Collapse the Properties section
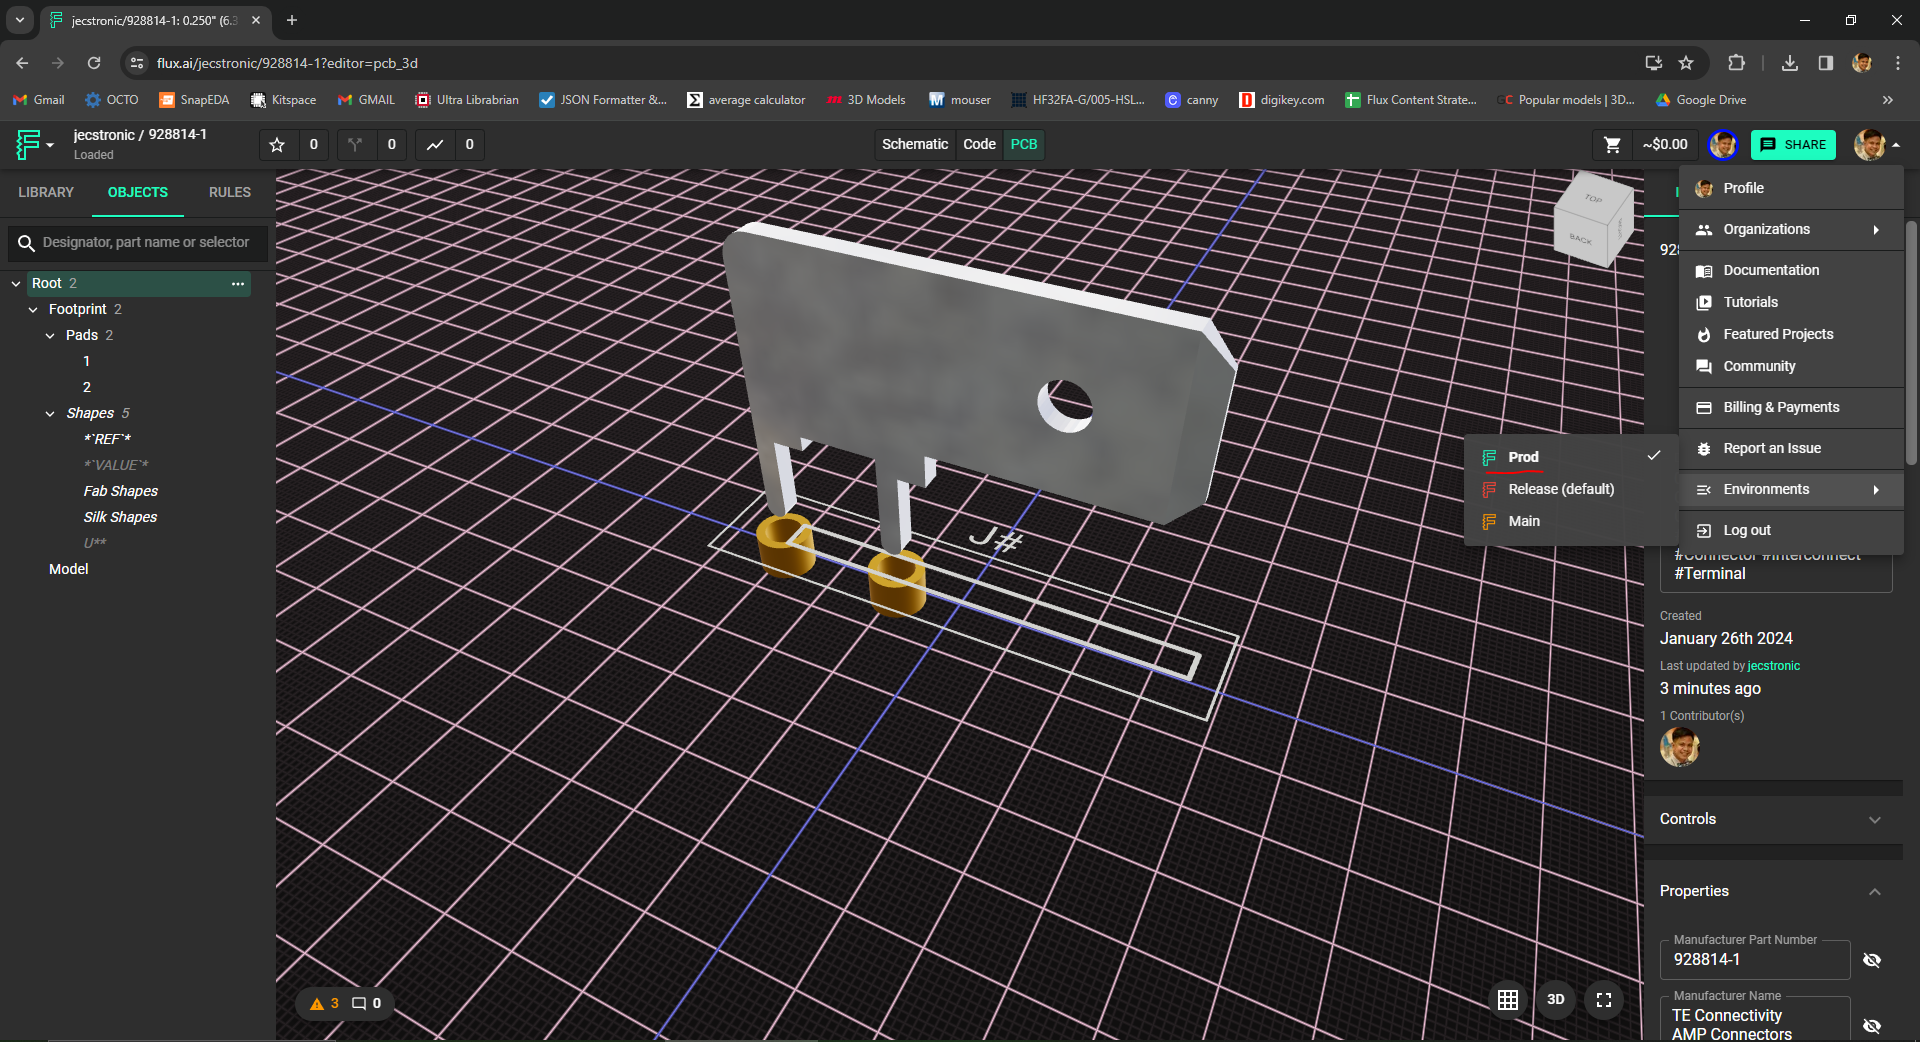Image resolution: width=1920 pixels, height=1042 pixels. click(1773, 891)
